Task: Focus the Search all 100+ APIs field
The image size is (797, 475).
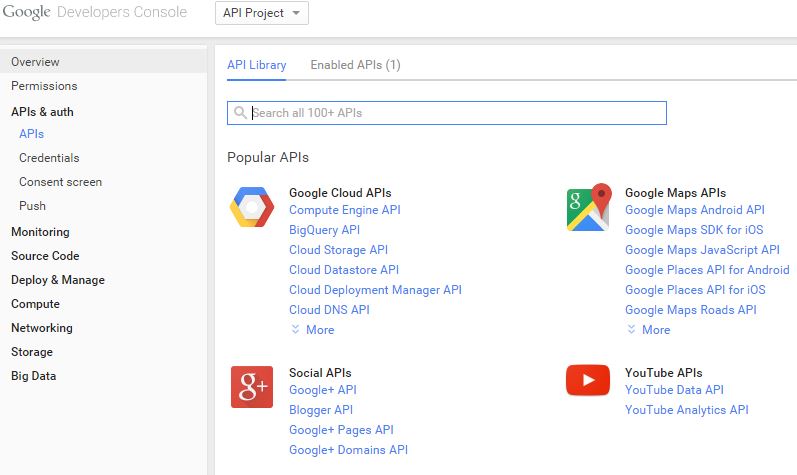Action: (x=447, y=113)
